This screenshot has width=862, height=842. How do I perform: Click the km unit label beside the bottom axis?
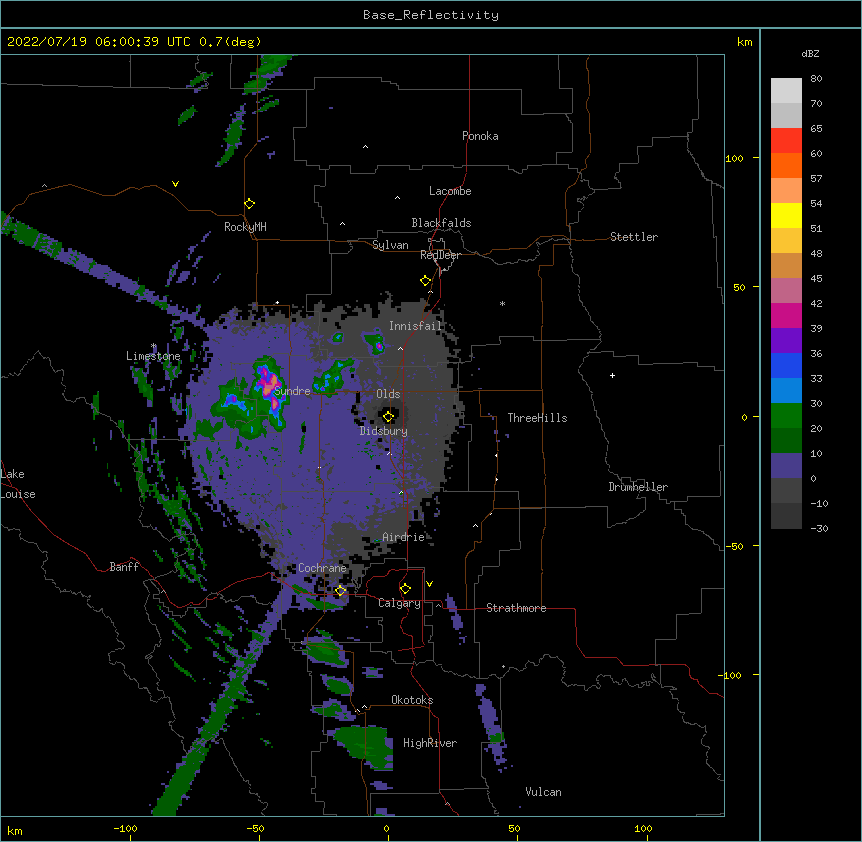click(15, 830)
